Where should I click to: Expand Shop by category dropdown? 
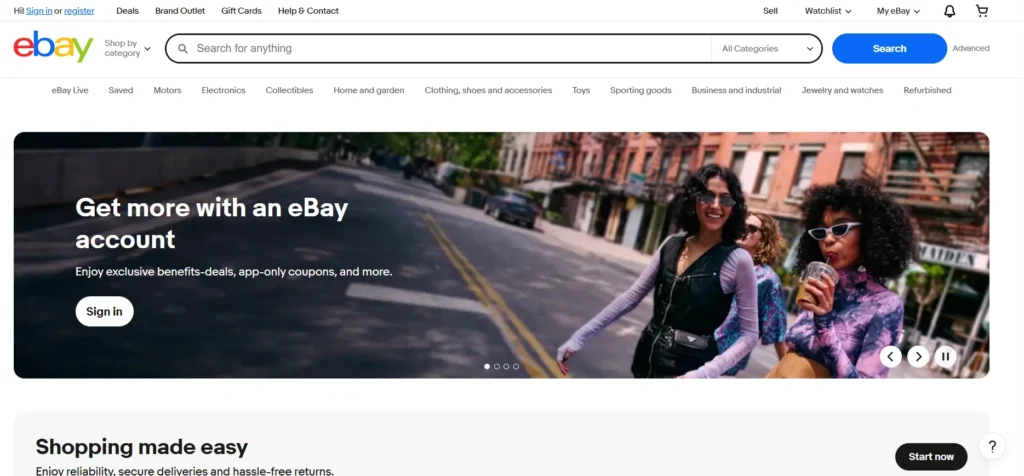(x=127, y=48)
